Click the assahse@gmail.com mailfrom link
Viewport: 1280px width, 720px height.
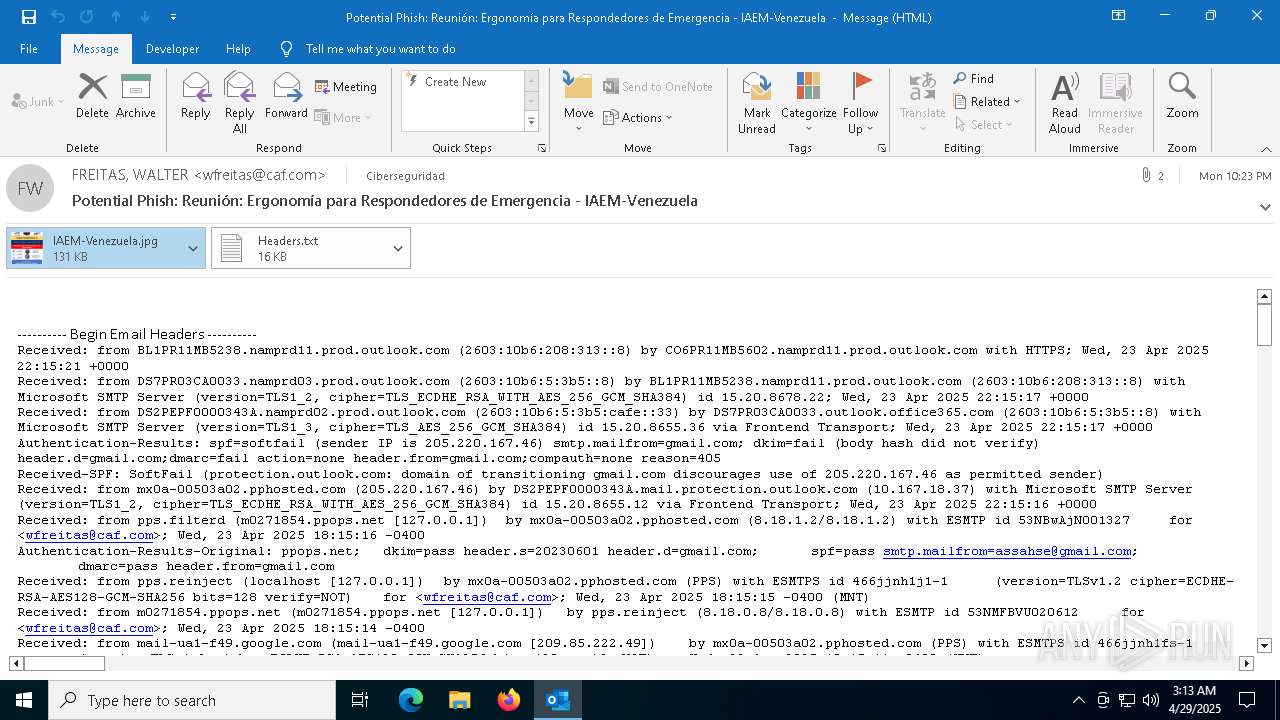1007,551
